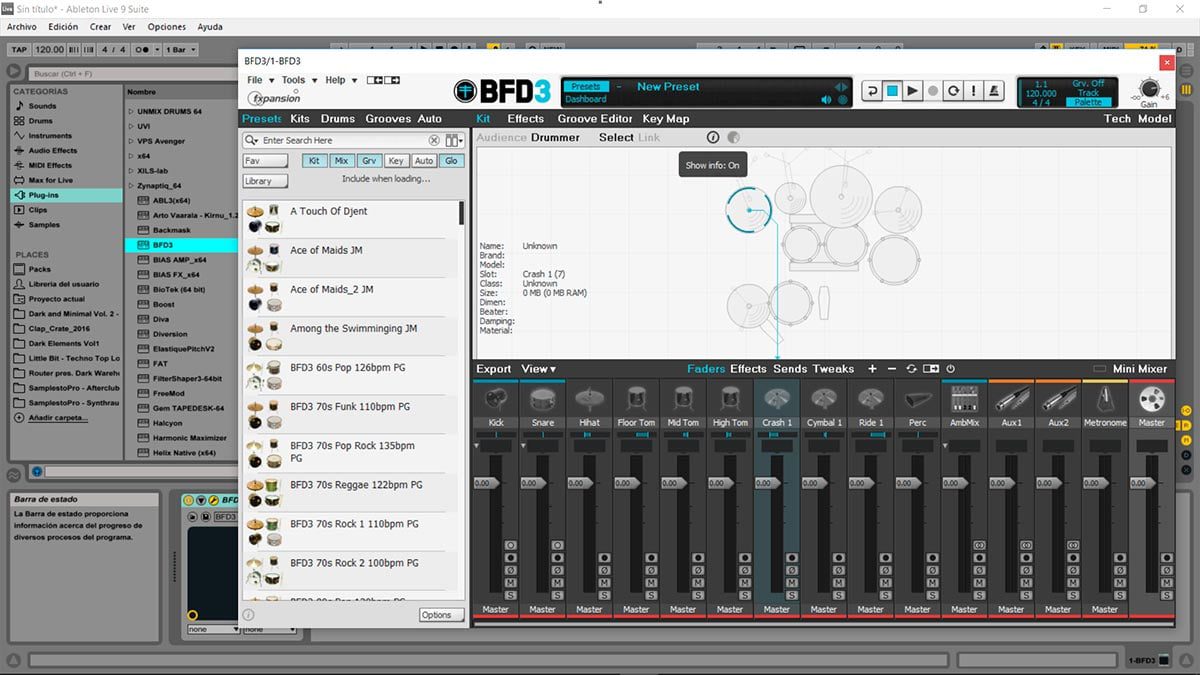
Task: Switch to the Kits browser tab
Action: click(300, 119)
